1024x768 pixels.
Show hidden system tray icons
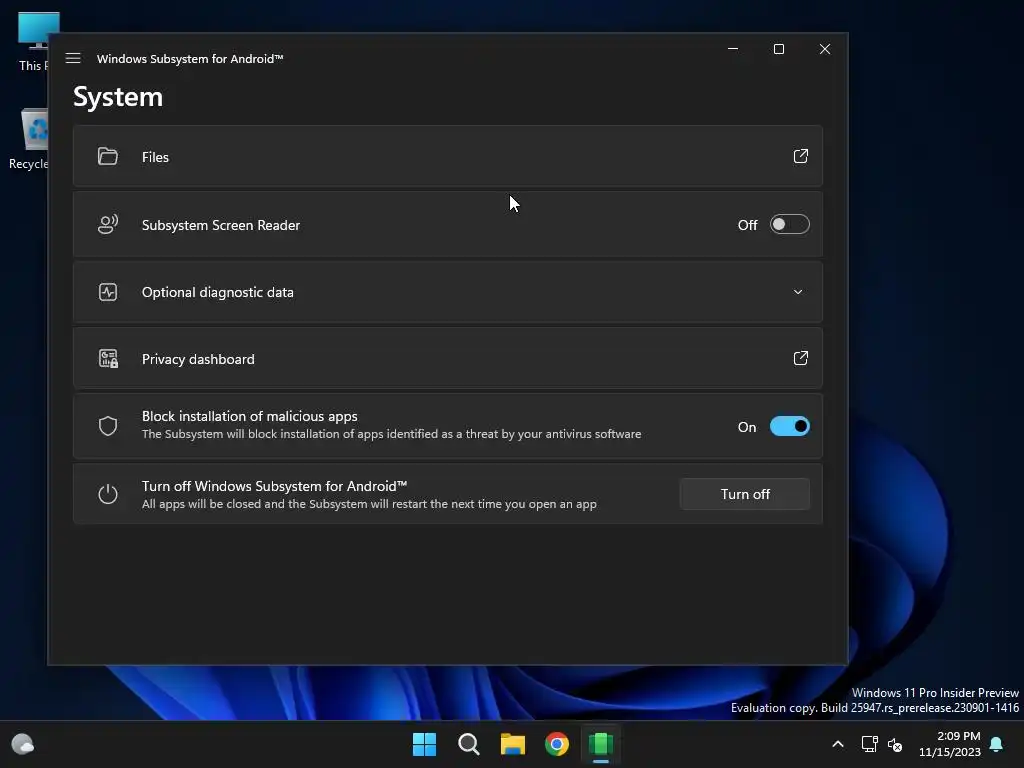[x=838, y=744]
